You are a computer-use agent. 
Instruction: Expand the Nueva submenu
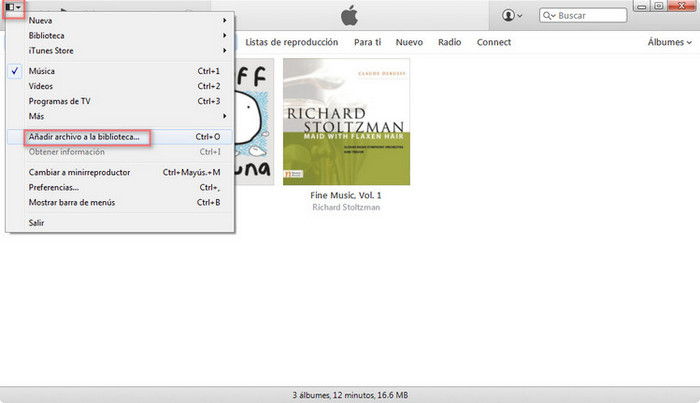(x=120, y=21)
